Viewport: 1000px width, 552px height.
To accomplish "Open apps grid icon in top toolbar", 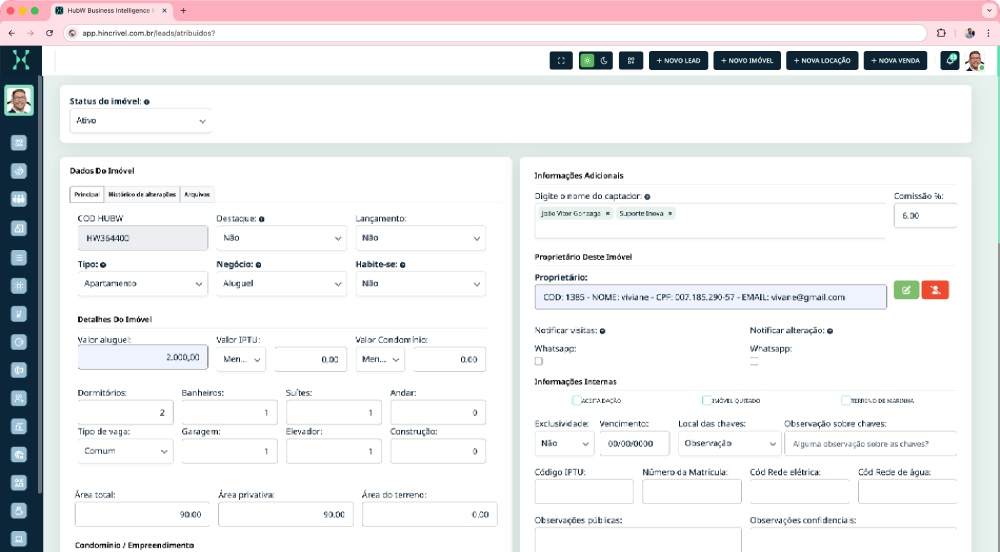I will tap(631, 61).
